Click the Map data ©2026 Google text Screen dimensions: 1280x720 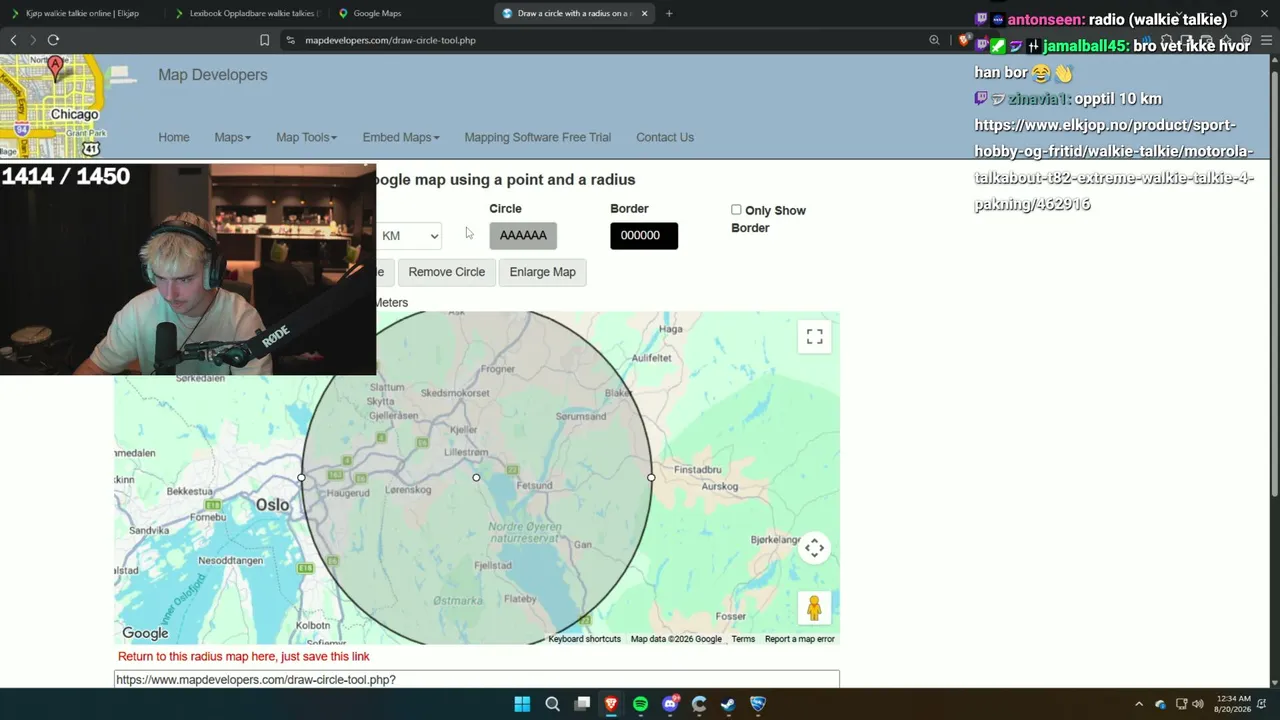coord(676,639)
